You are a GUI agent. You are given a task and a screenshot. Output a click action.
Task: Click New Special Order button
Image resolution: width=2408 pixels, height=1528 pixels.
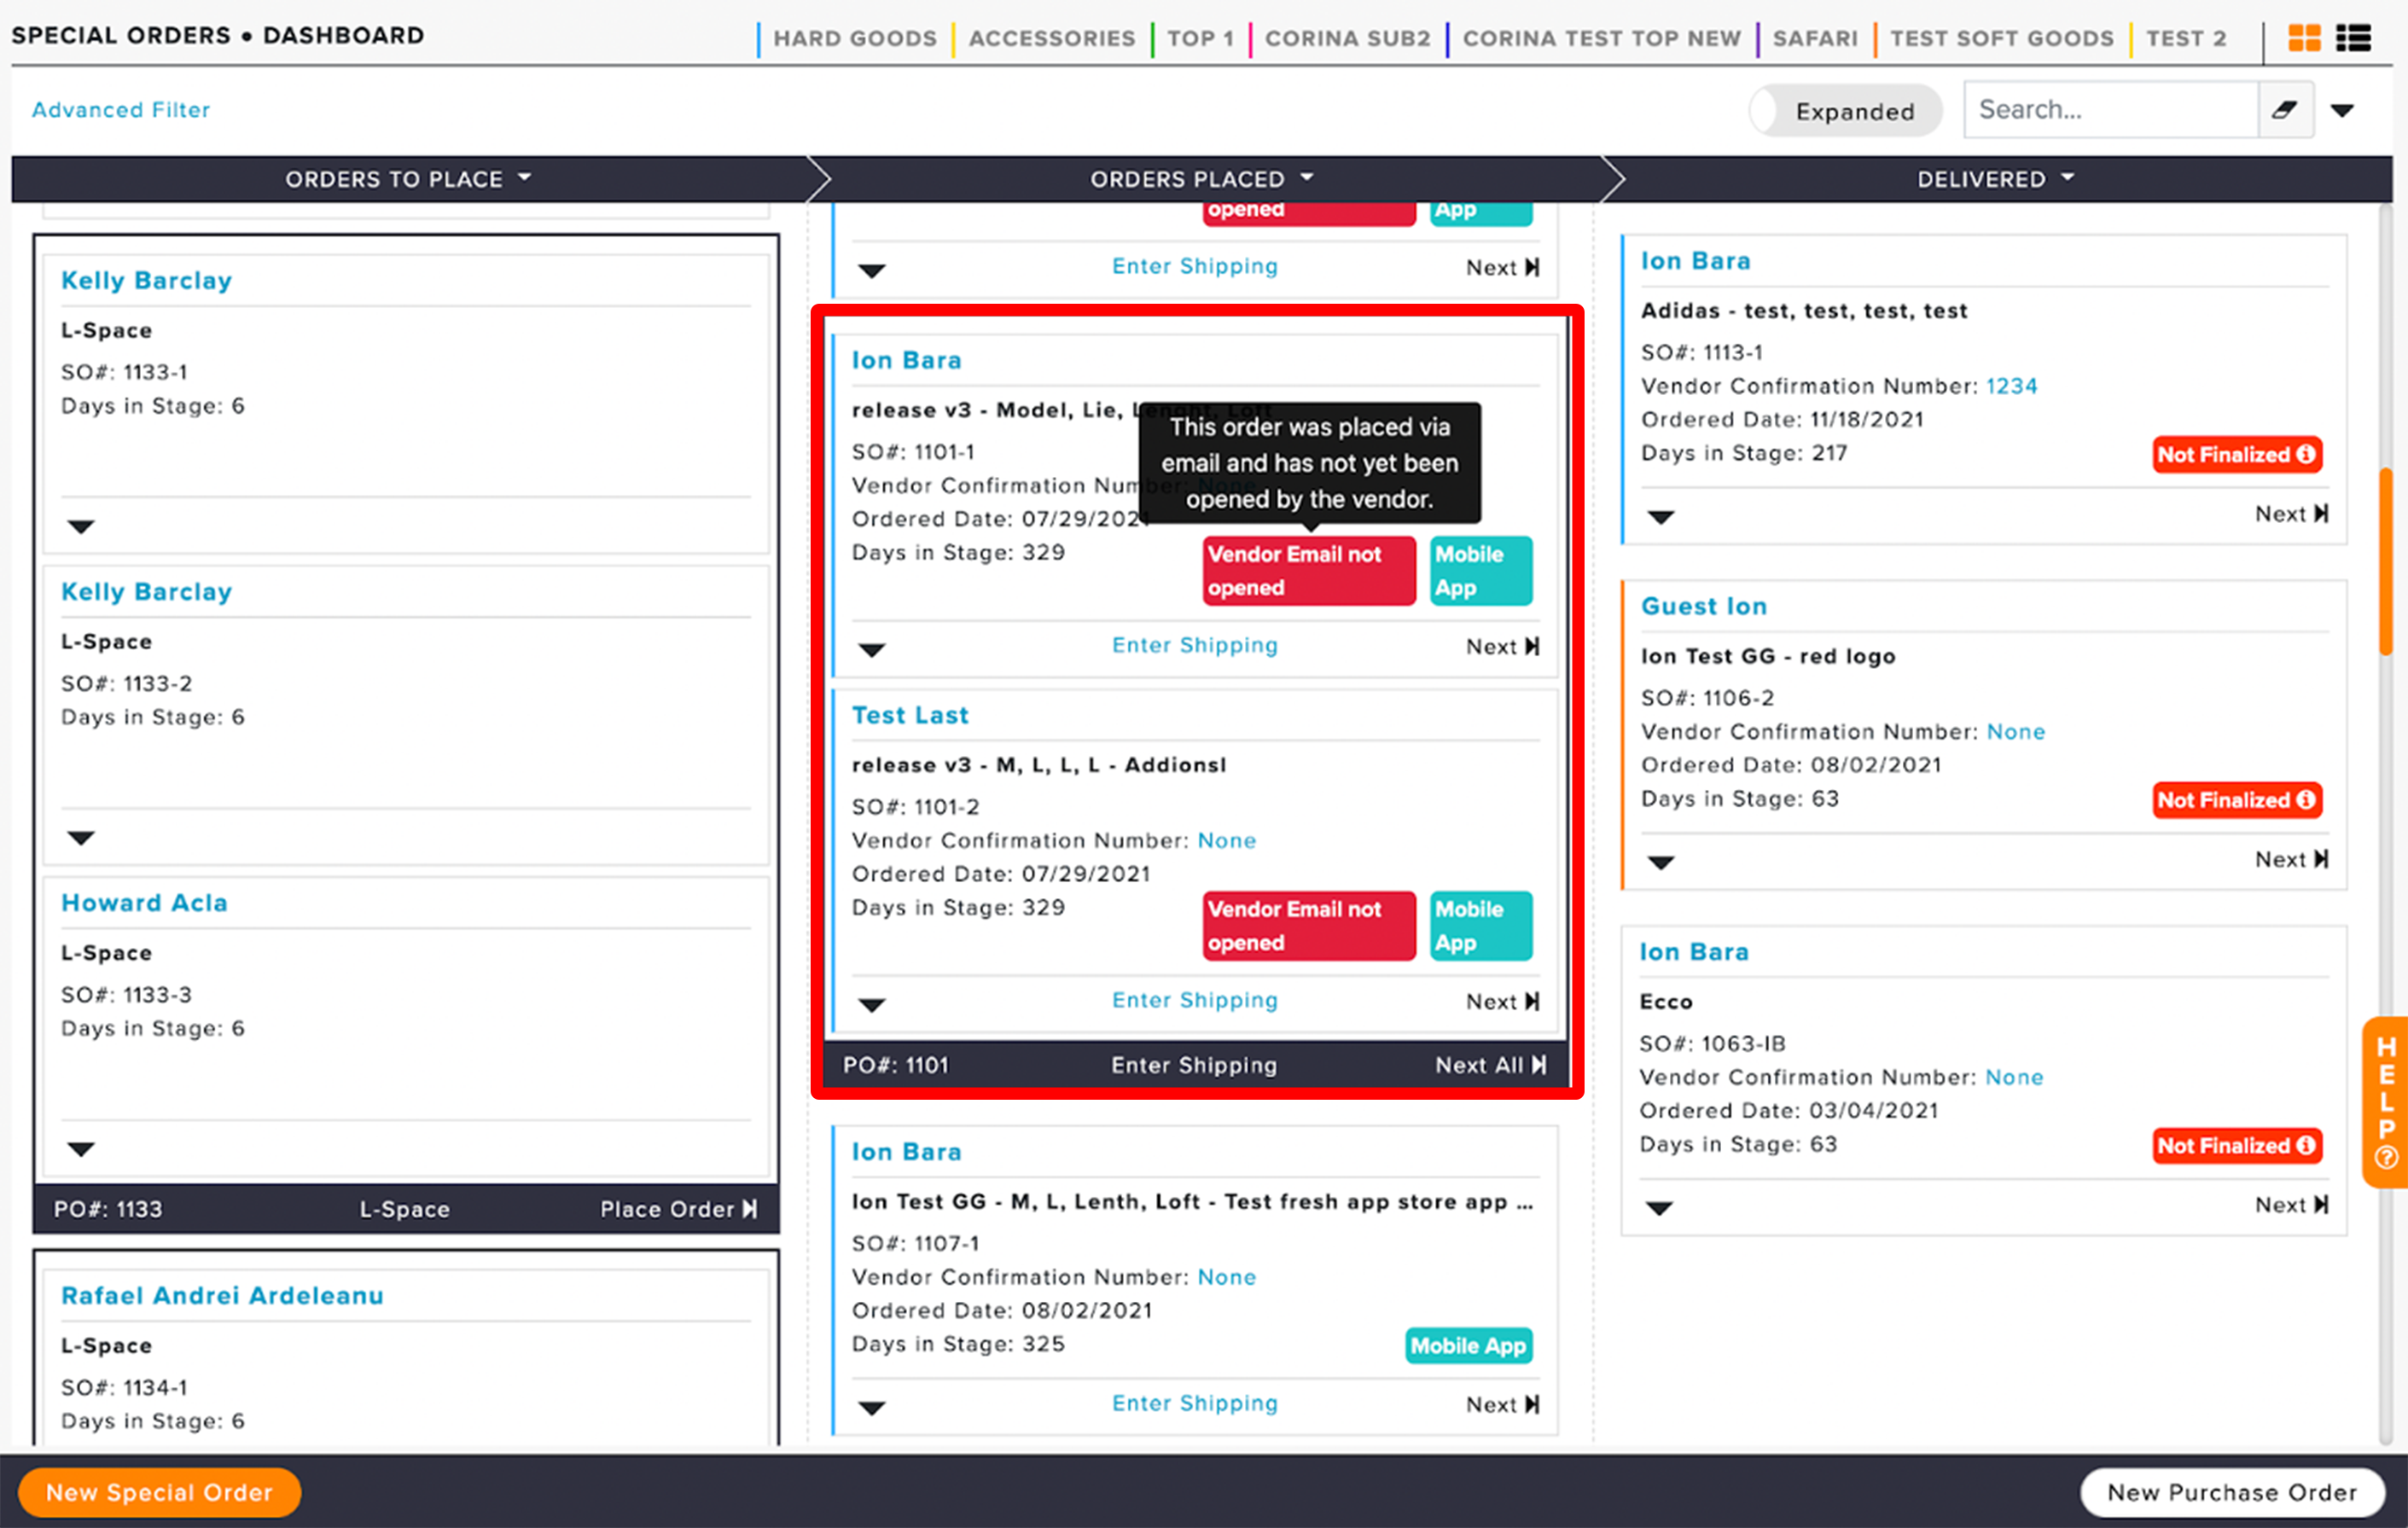160,1493
